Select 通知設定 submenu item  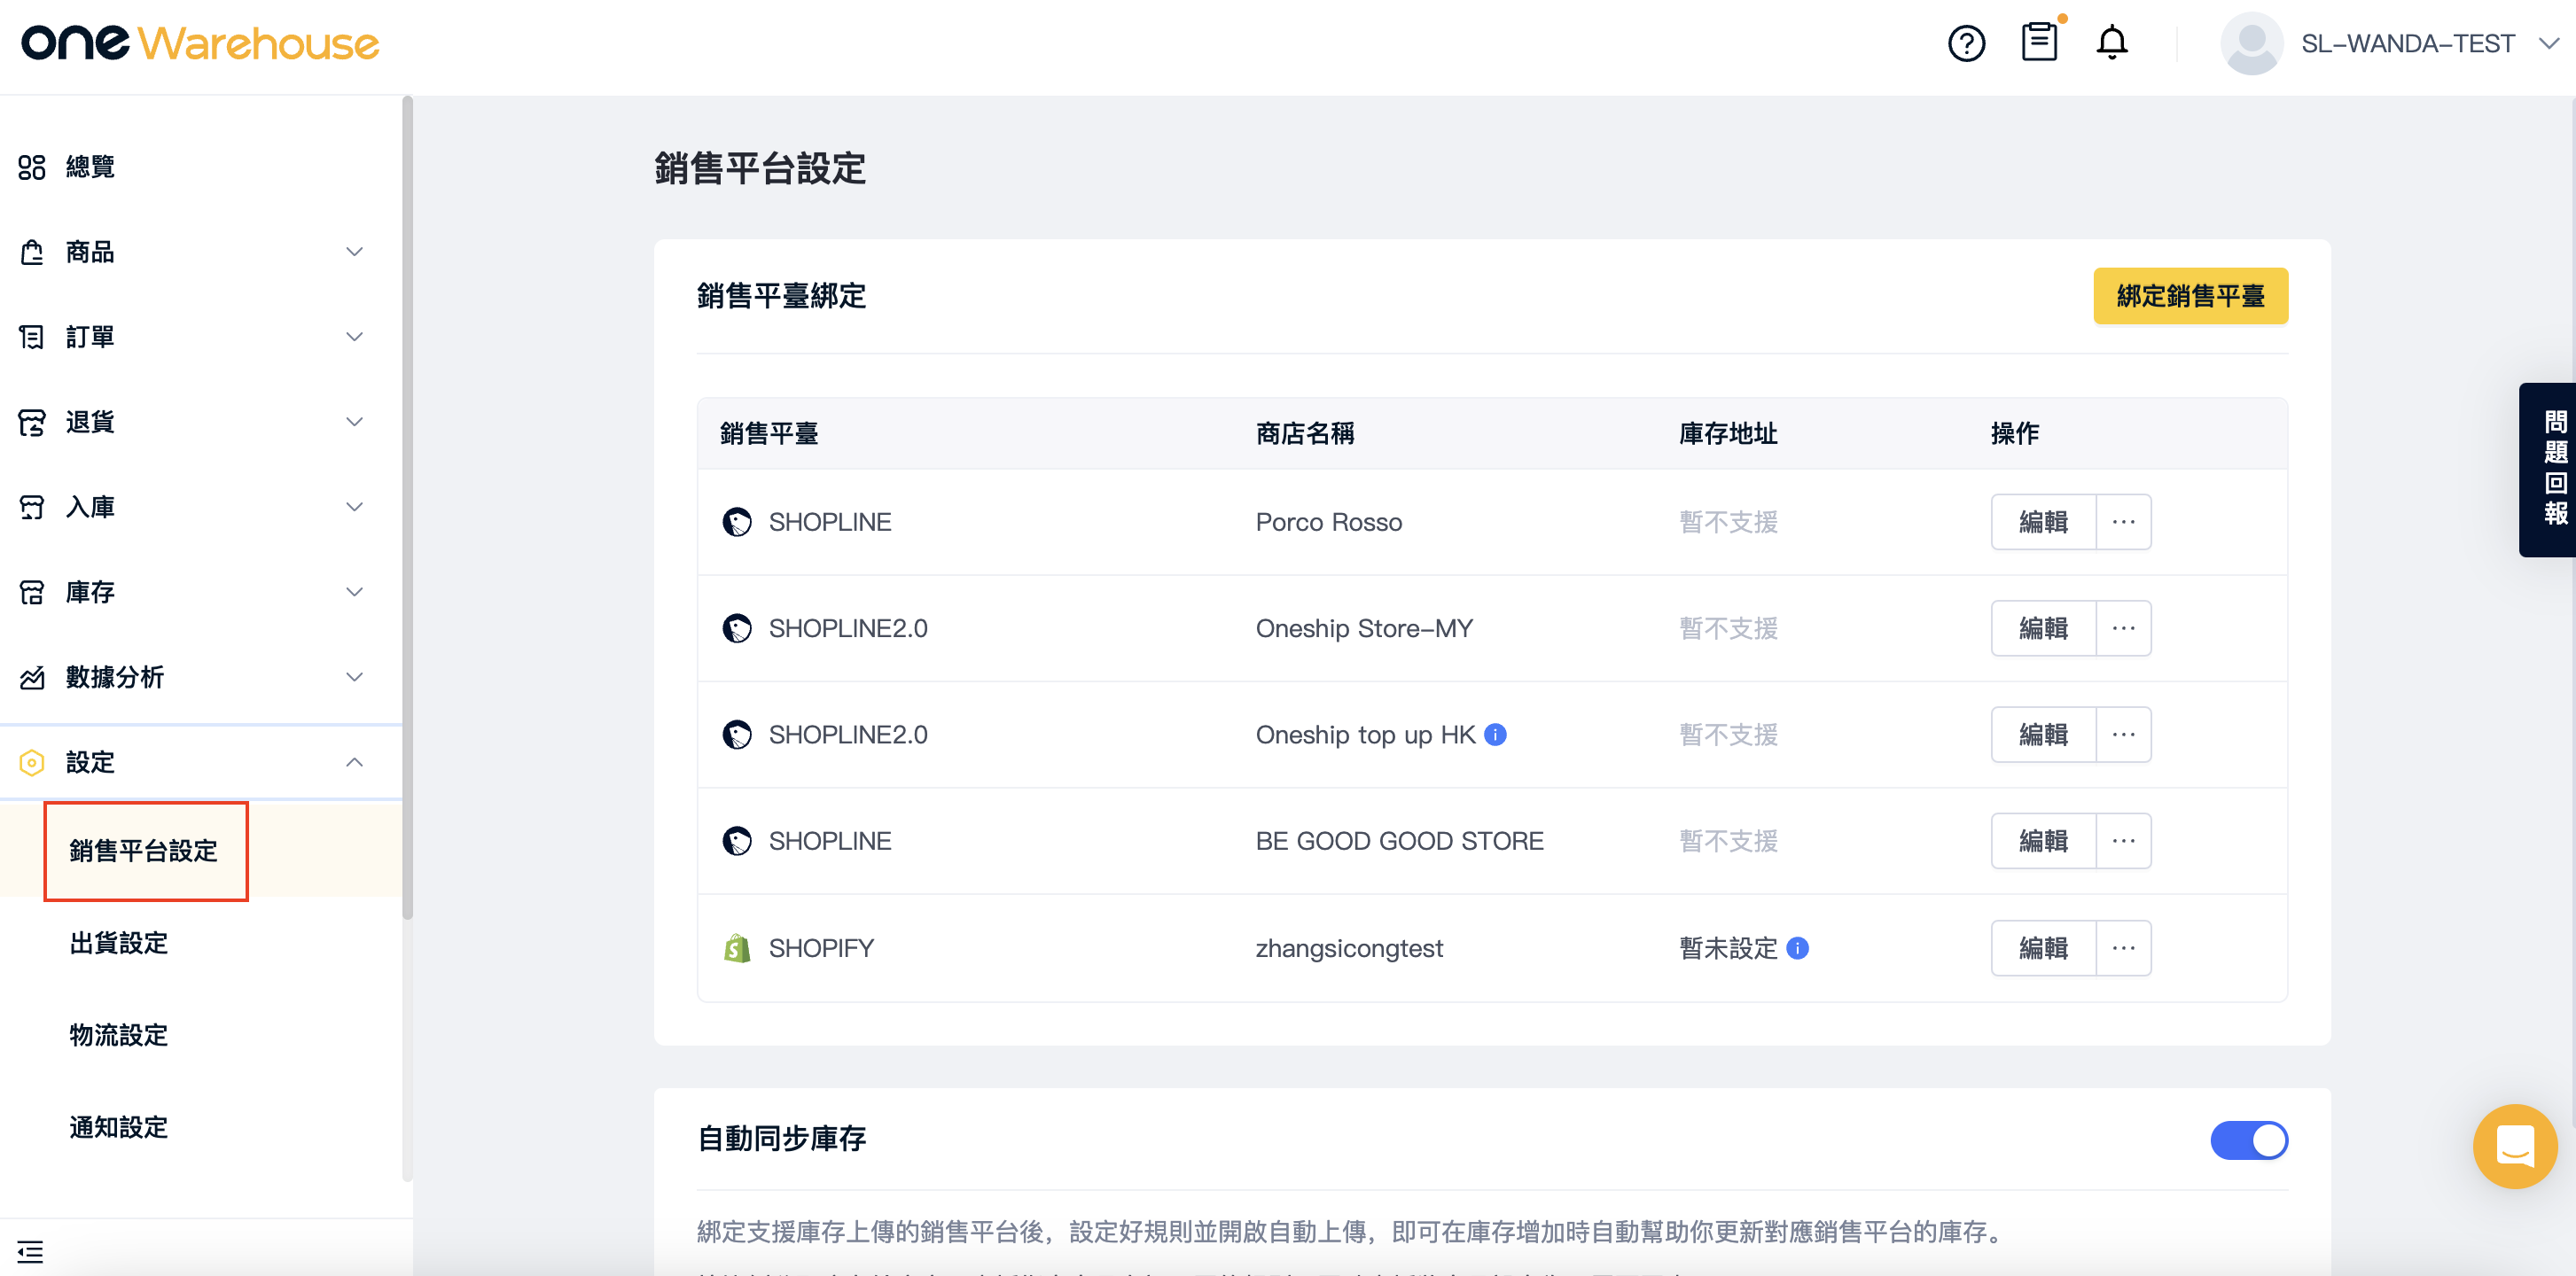coord(119,1127)
